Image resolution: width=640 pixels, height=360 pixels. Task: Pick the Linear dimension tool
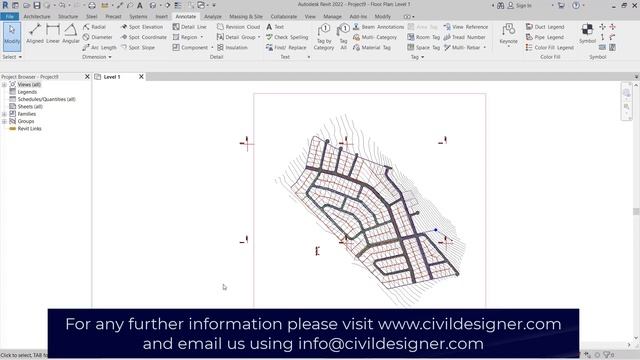tap(53, 34)
